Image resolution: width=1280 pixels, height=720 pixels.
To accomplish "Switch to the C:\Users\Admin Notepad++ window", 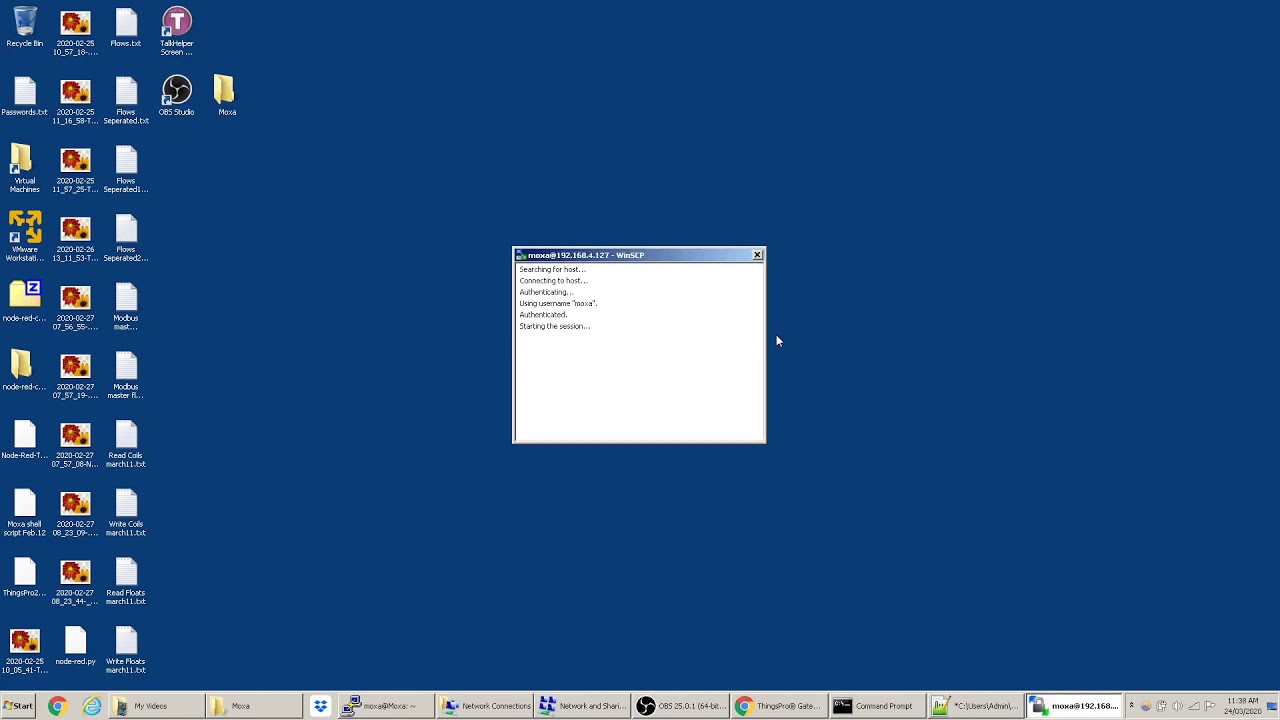I will pos(977,706).
